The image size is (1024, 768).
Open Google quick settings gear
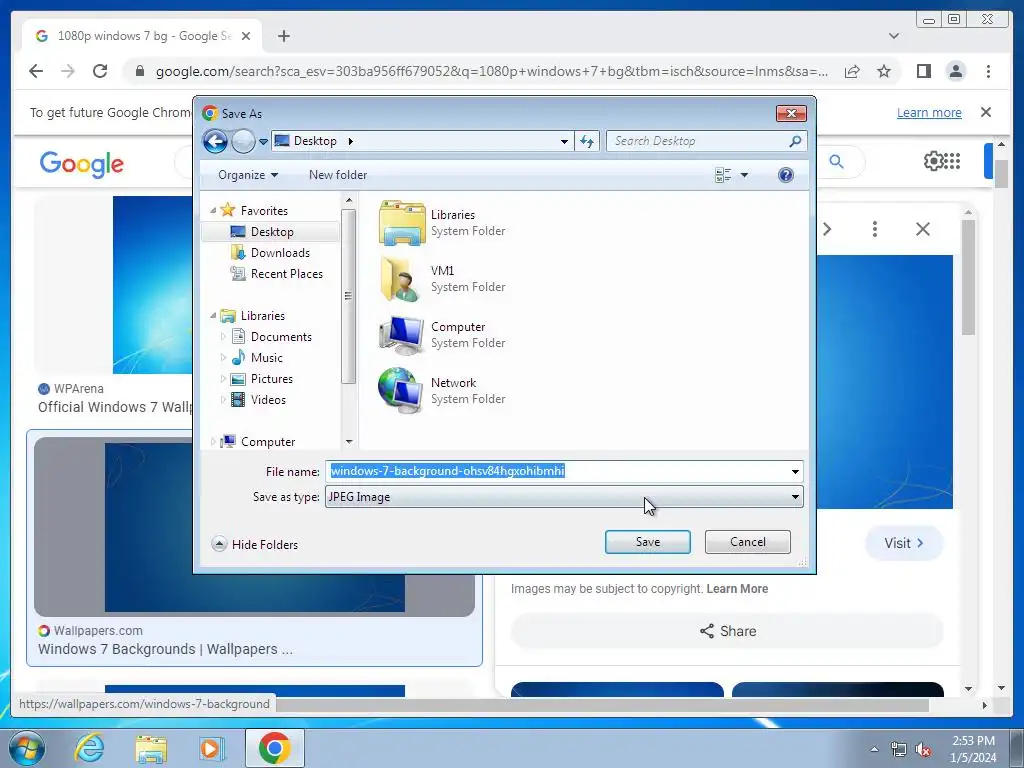(x=933, y=161)
